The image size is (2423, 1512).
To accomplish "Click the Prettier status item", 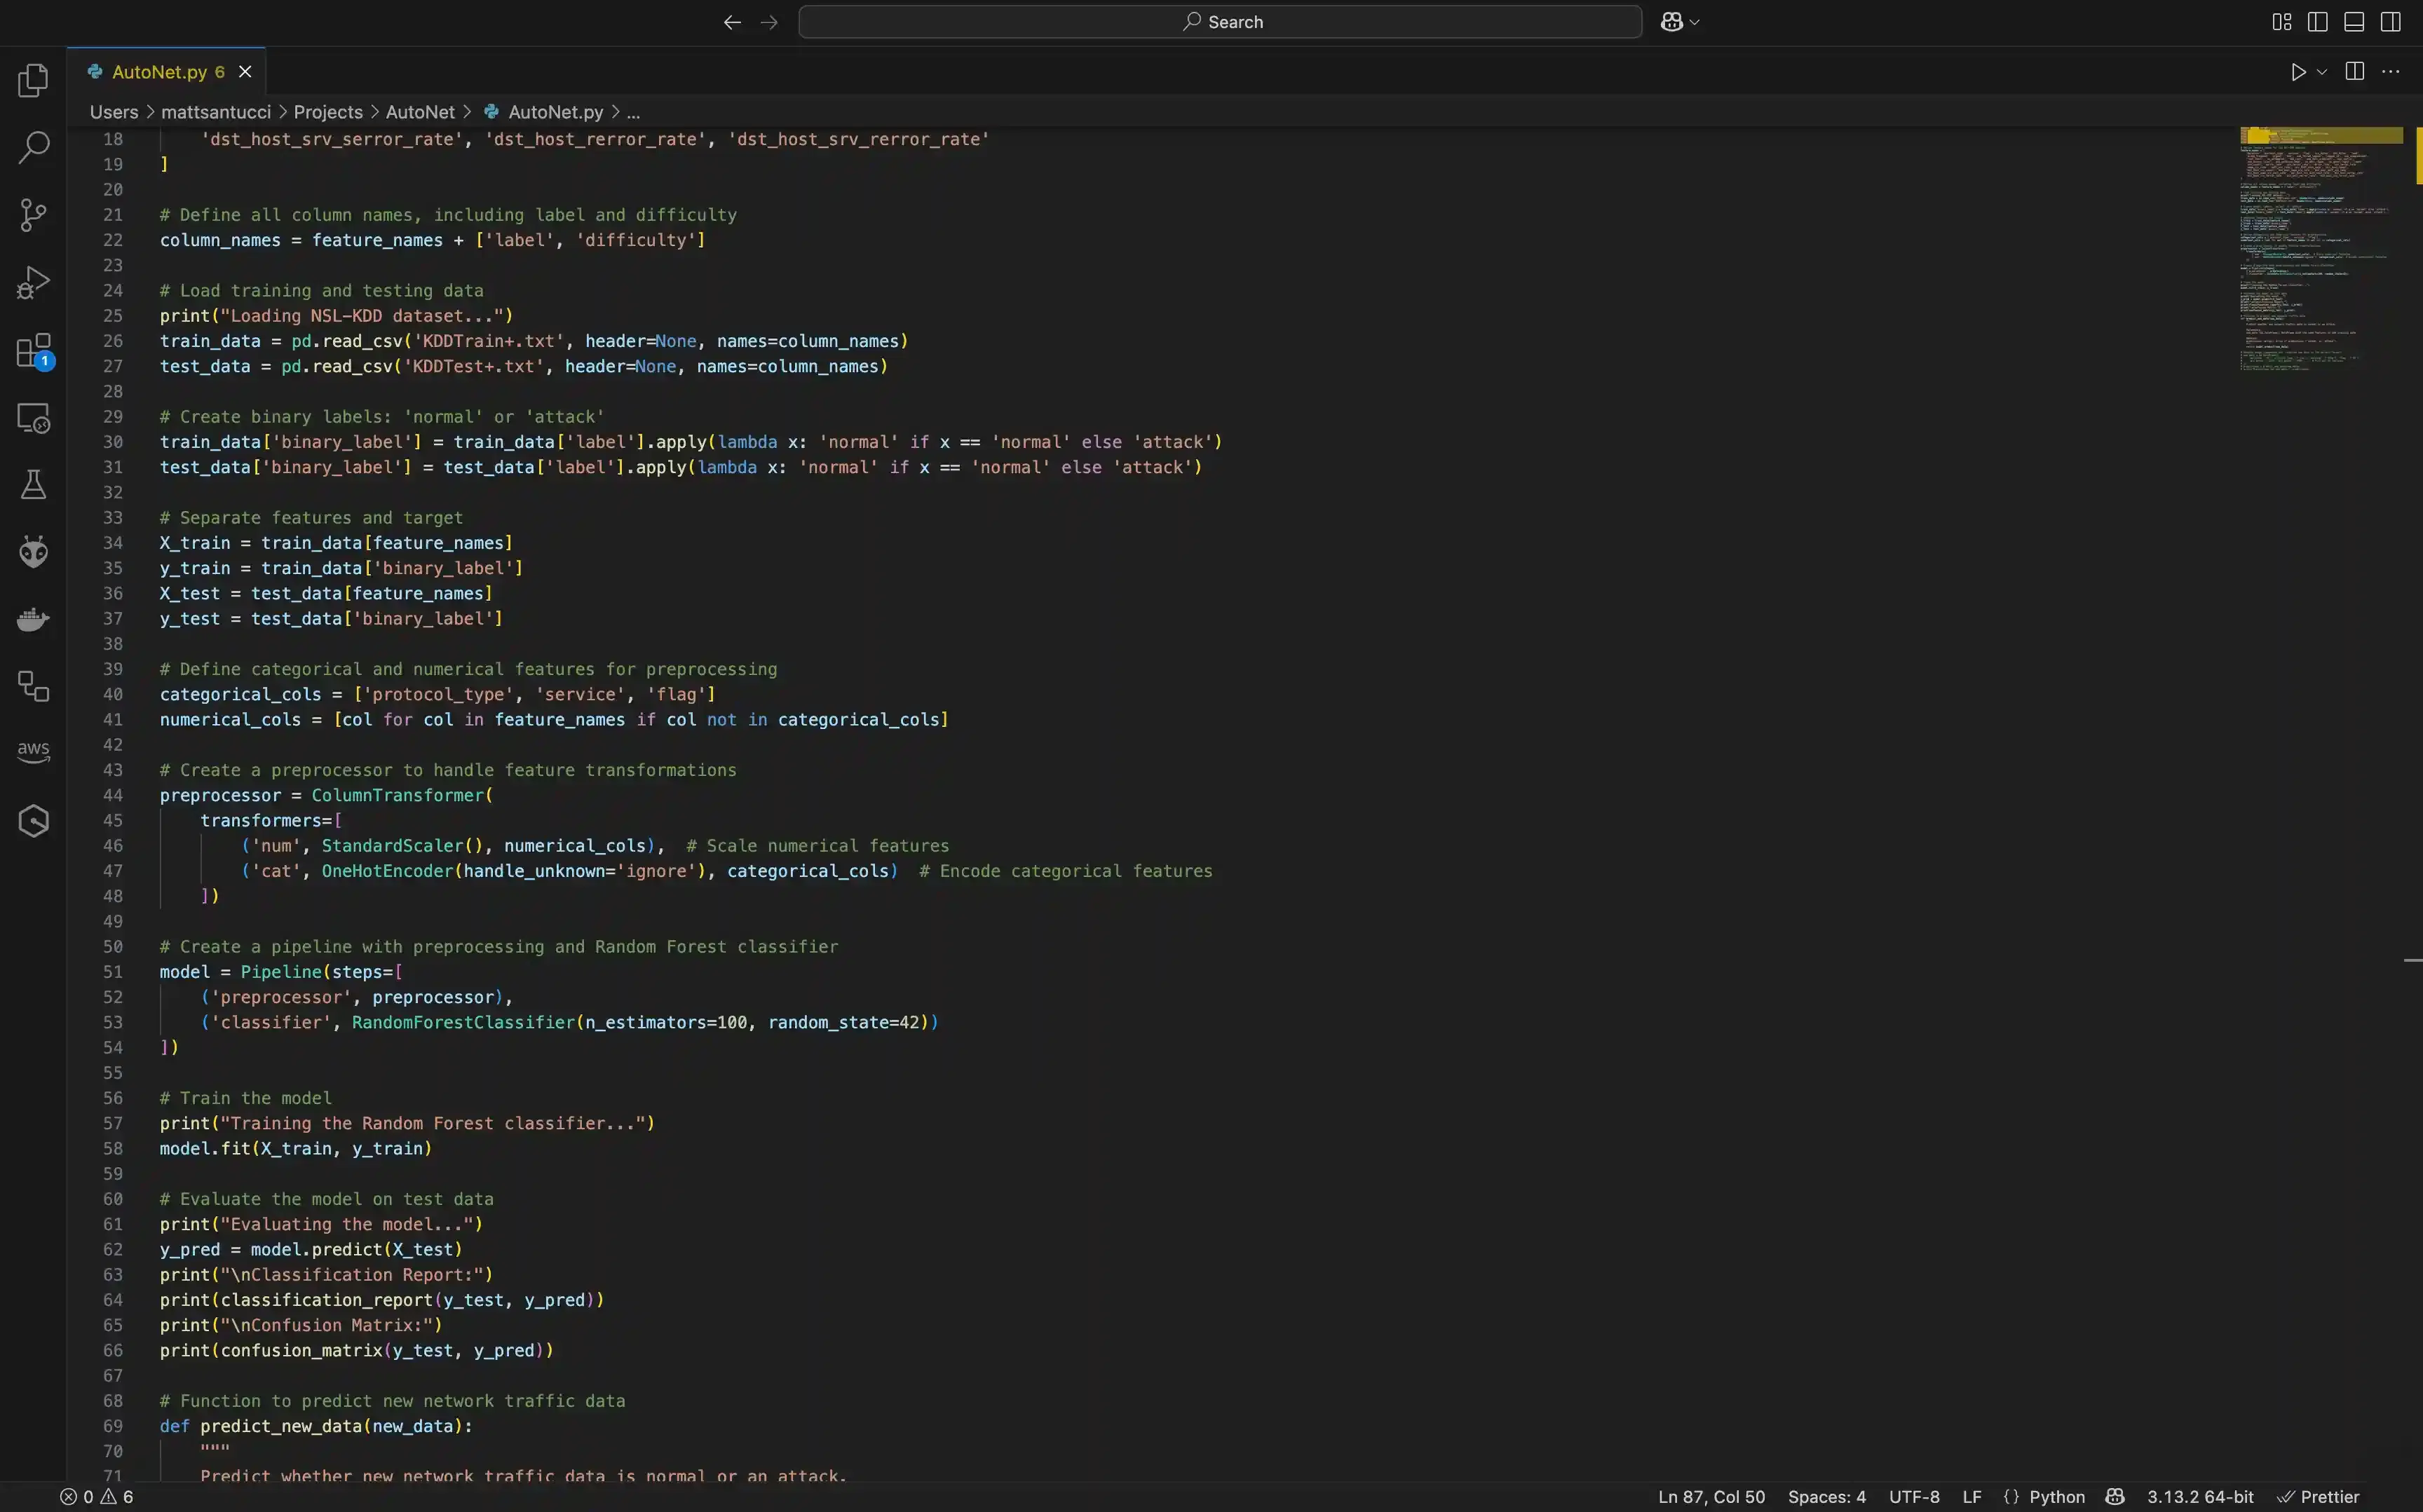I will [2318, 1497].
